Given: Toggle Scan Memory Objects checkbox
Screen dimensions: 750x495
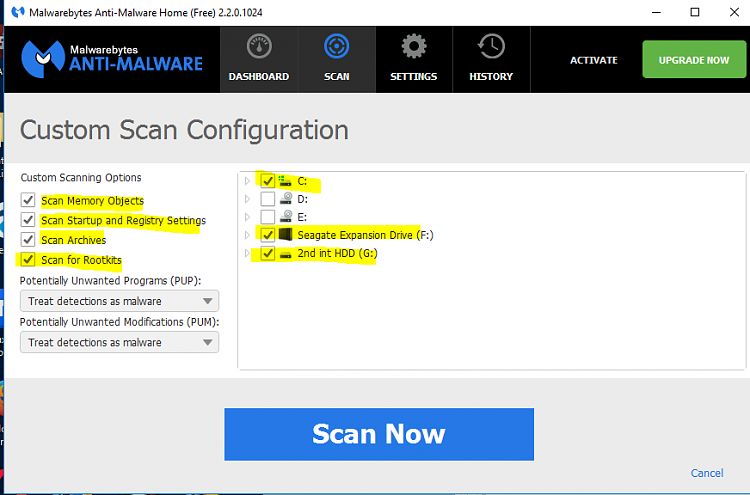Looking at the screenshot, I should coord(28,200).
